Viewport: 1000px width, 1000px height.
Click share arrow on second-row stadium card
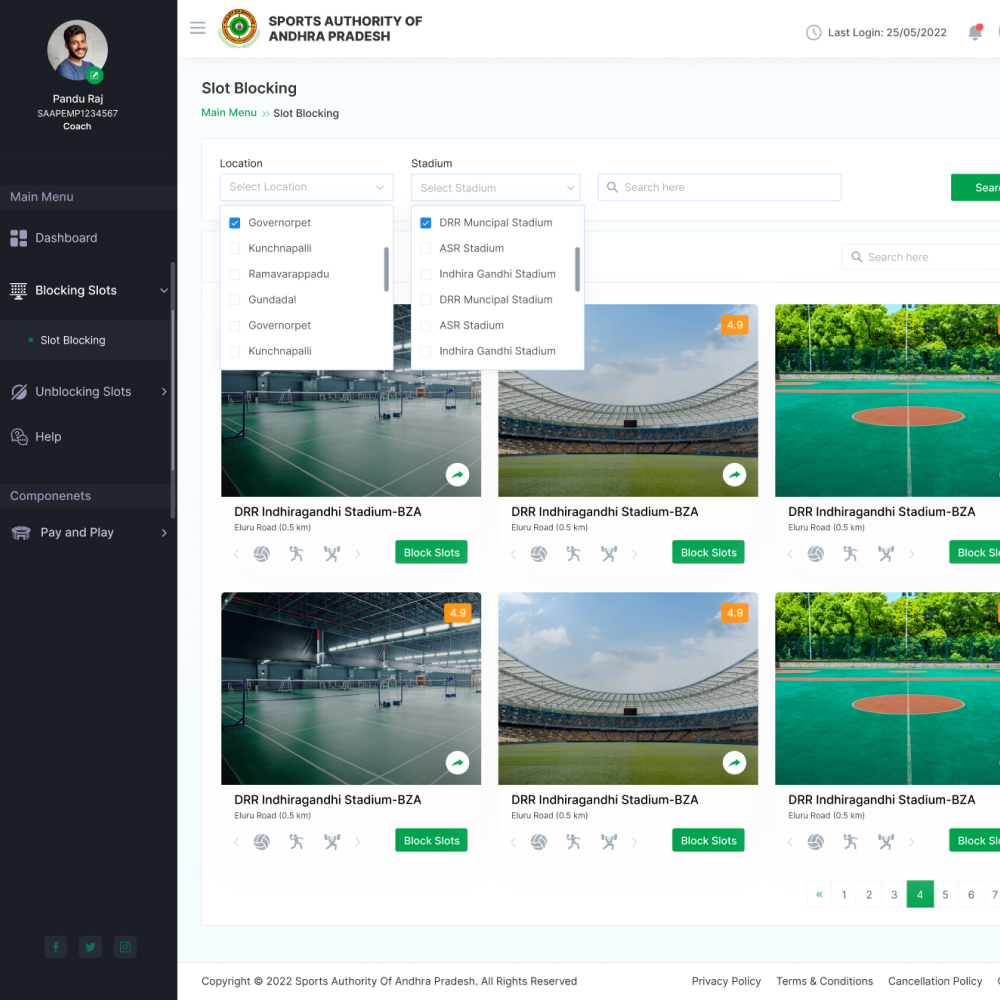tap(734, 763)
